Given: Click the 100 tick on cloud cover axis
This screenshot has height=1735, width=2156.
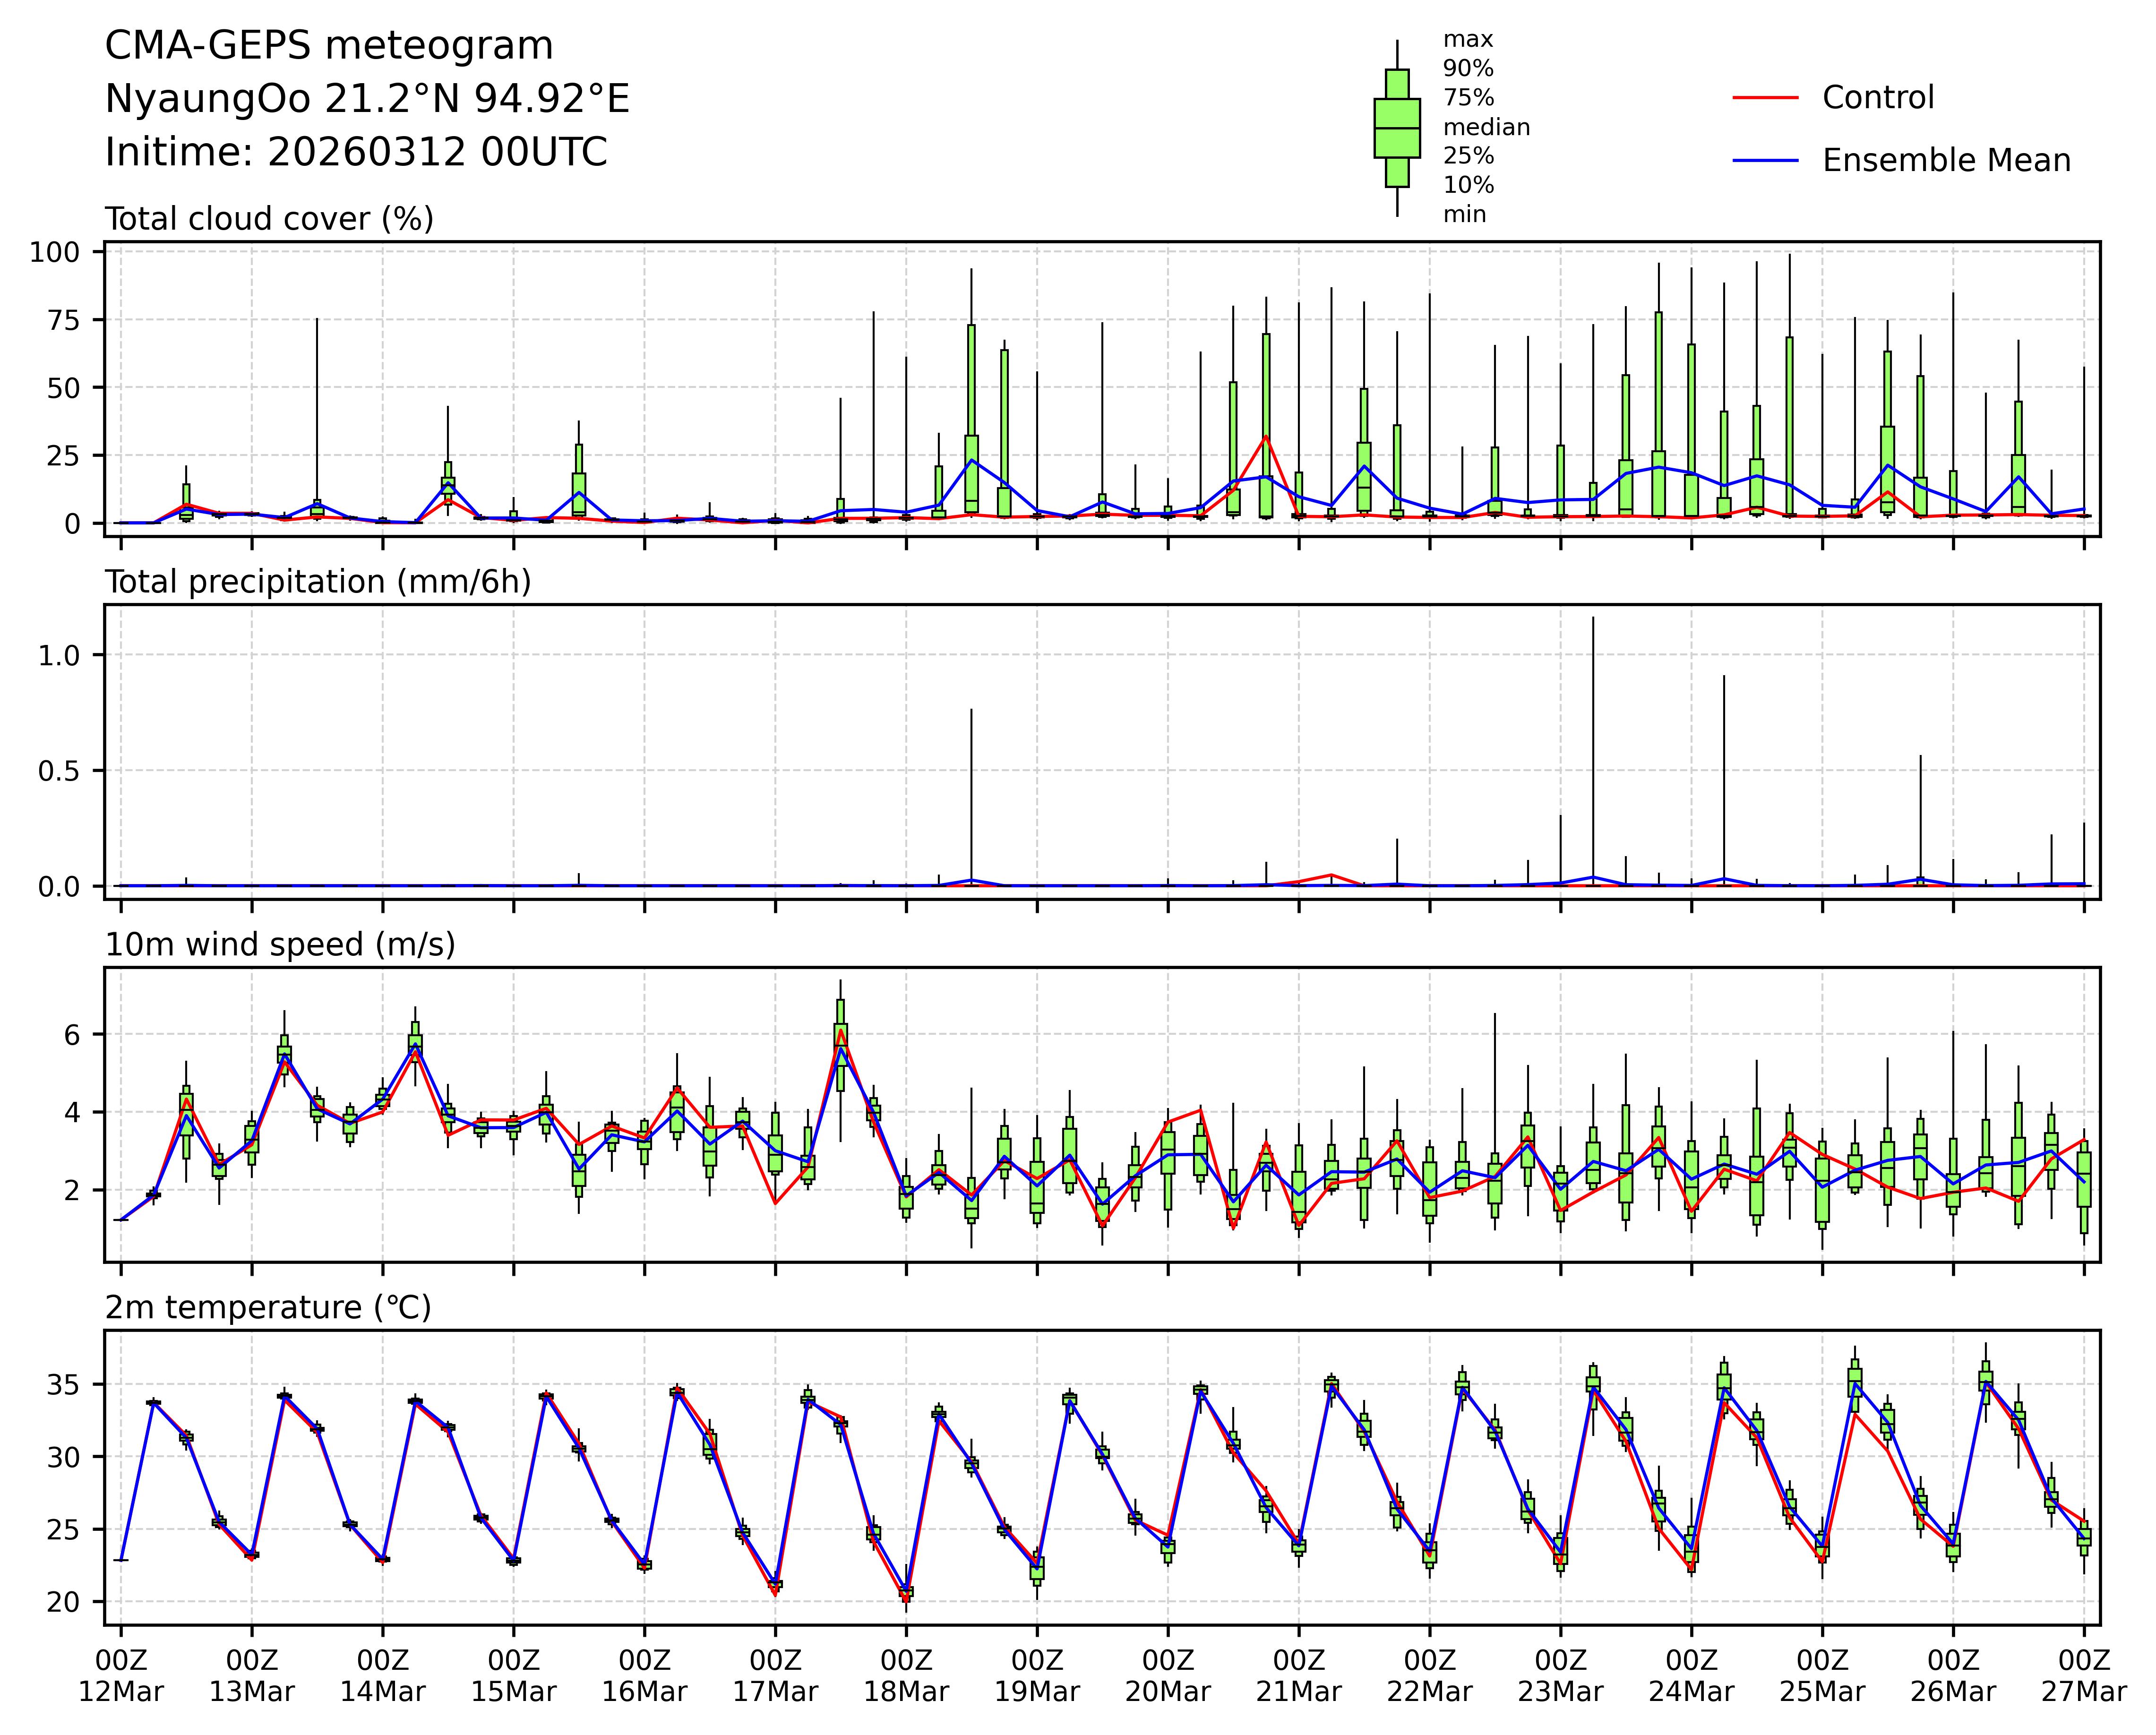Looking at the screenshot, I should point(54,252).
